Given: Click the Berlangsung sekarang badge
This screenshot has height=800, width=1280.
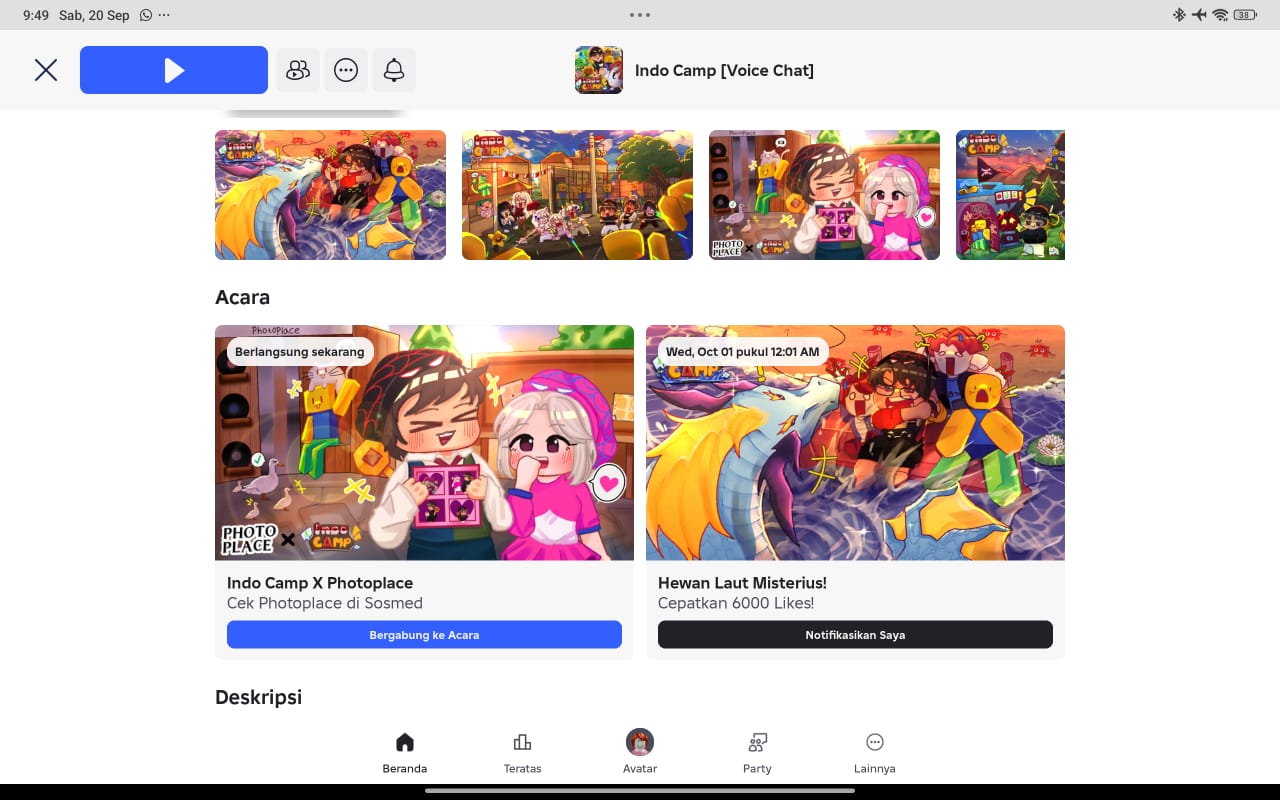Looking at the screenshot, I should click(301, 352).
